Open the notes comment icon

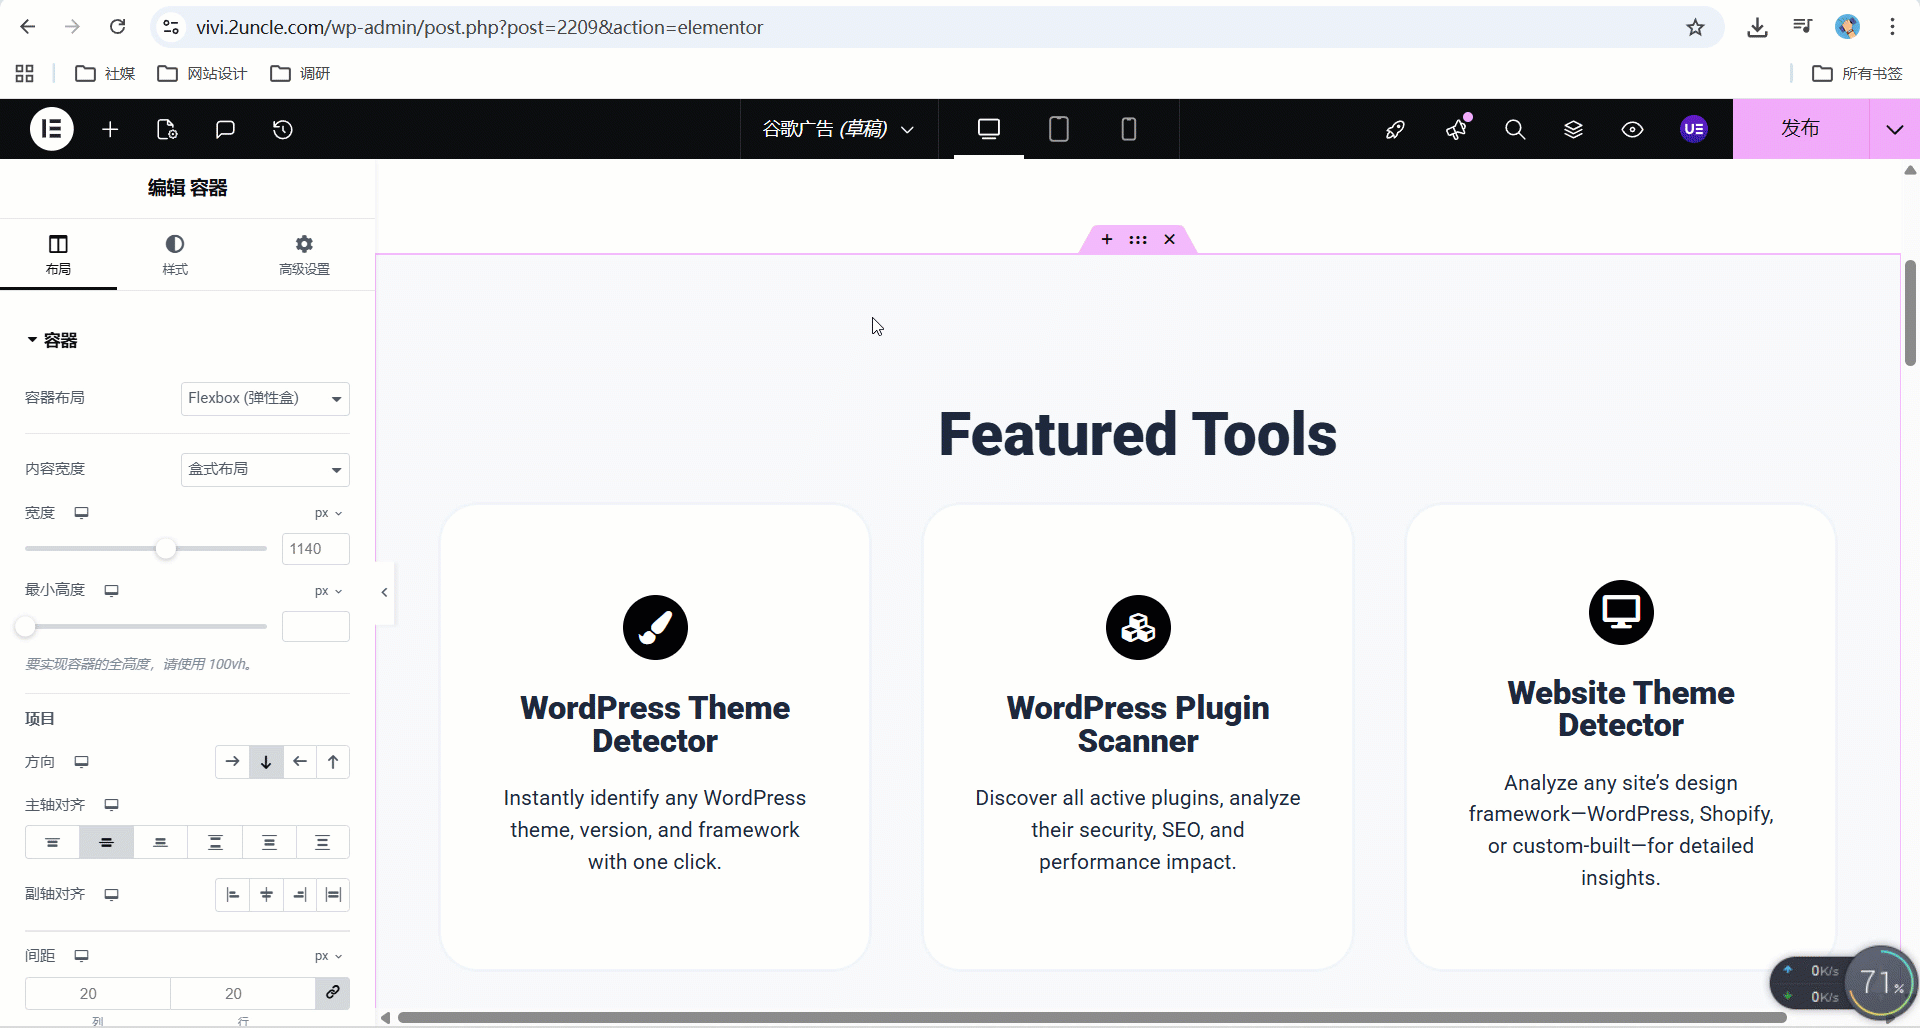tap(225, 129)
